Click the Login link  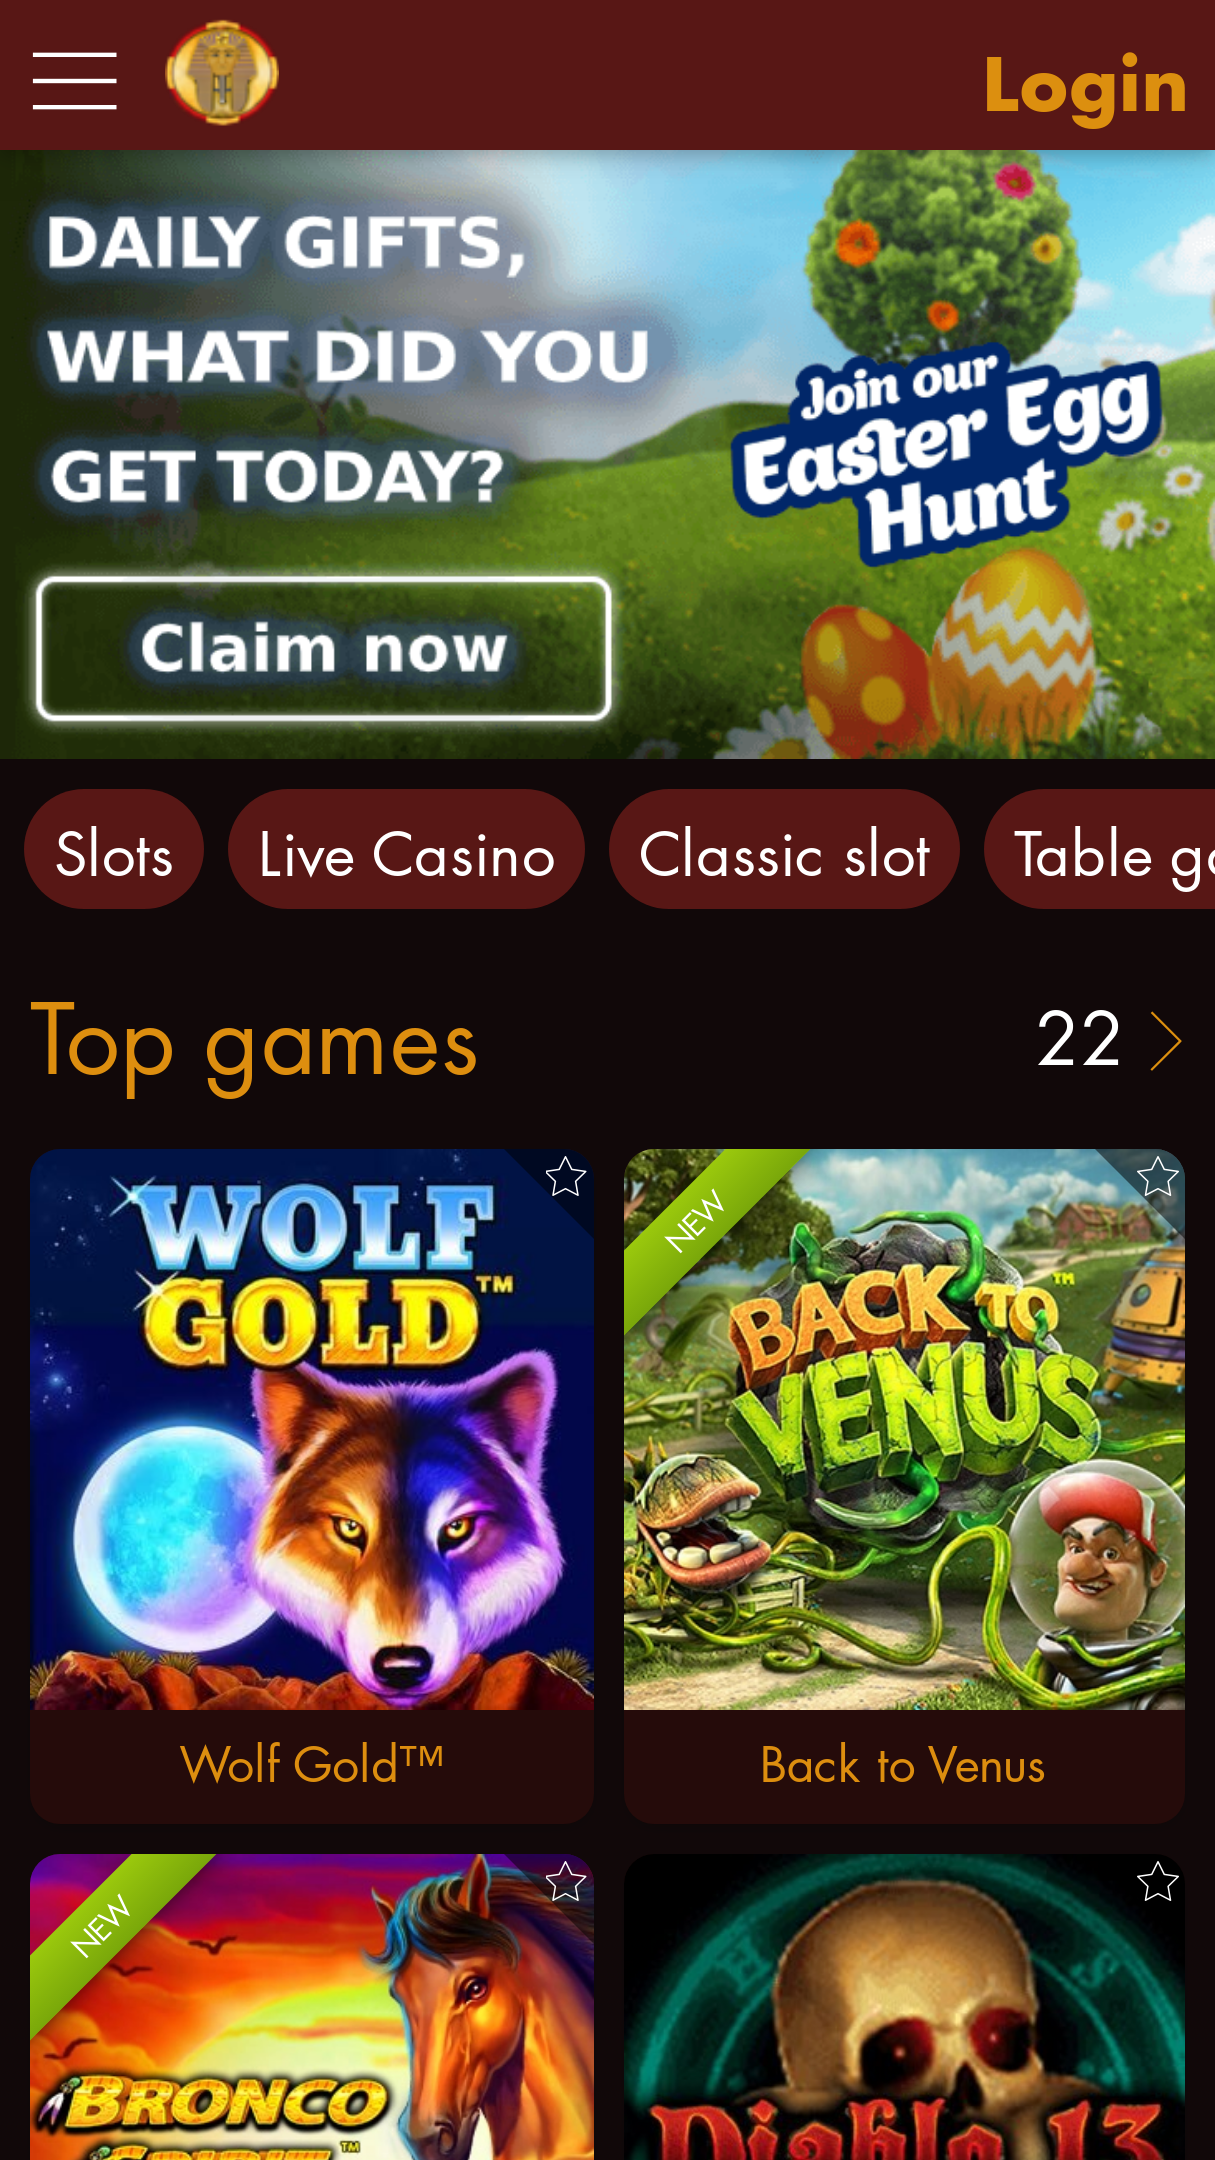(1086, 85)
